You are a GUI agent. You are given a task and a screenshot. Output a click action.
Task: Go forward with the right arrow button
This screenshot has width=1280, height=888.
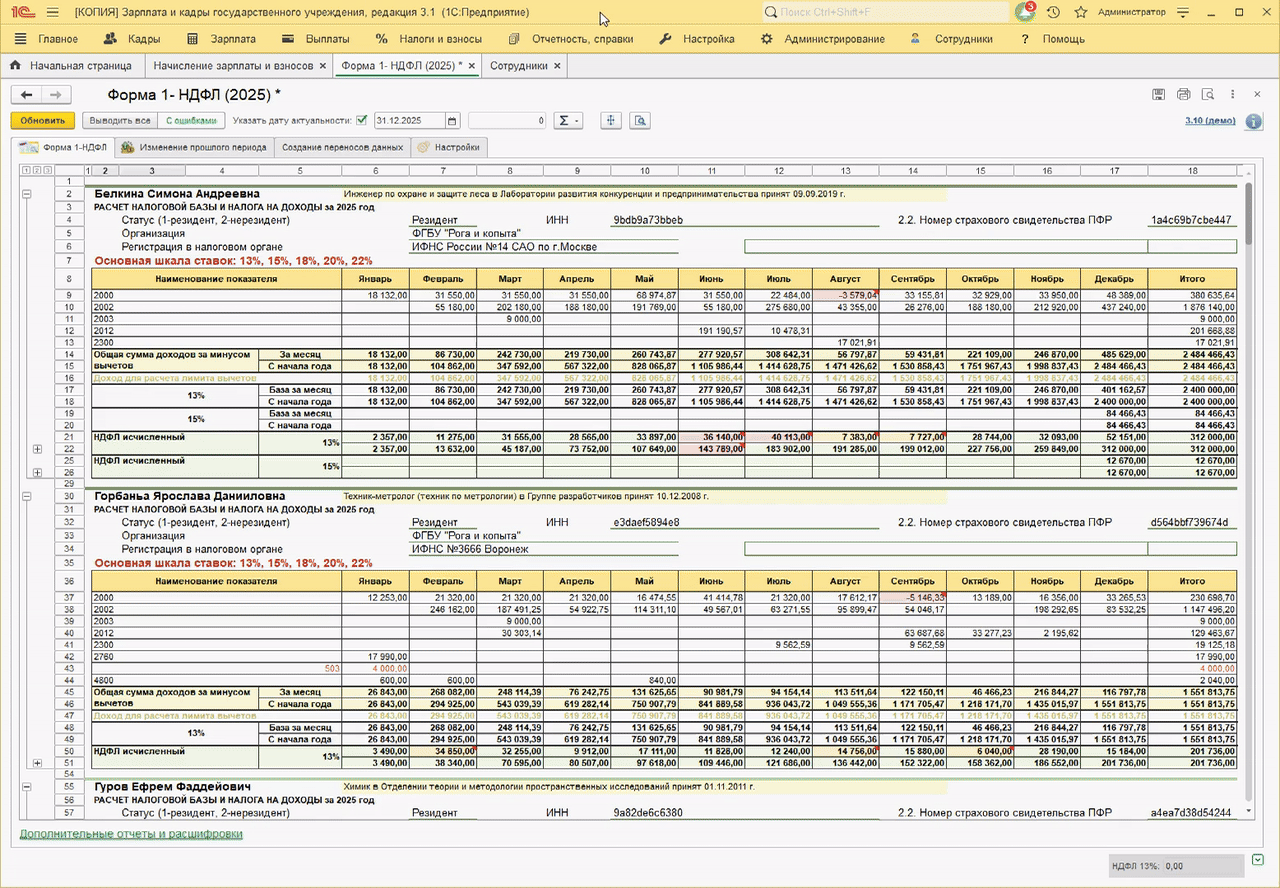pos(57,94)
